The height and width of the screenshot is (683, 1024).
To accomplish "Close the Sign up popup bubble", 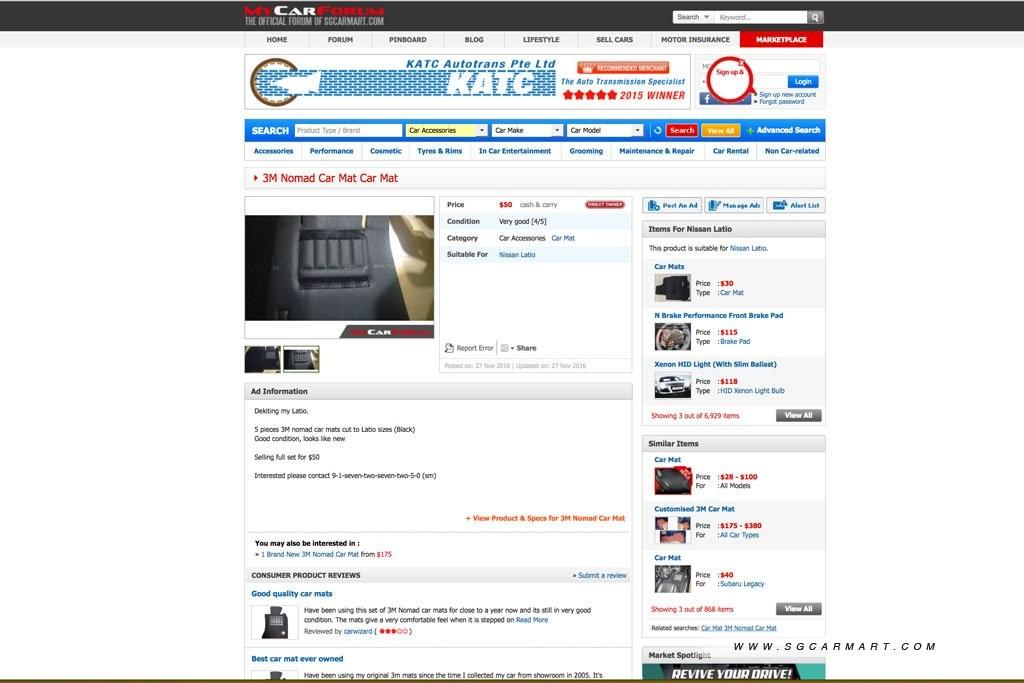I will click(741, 62).
